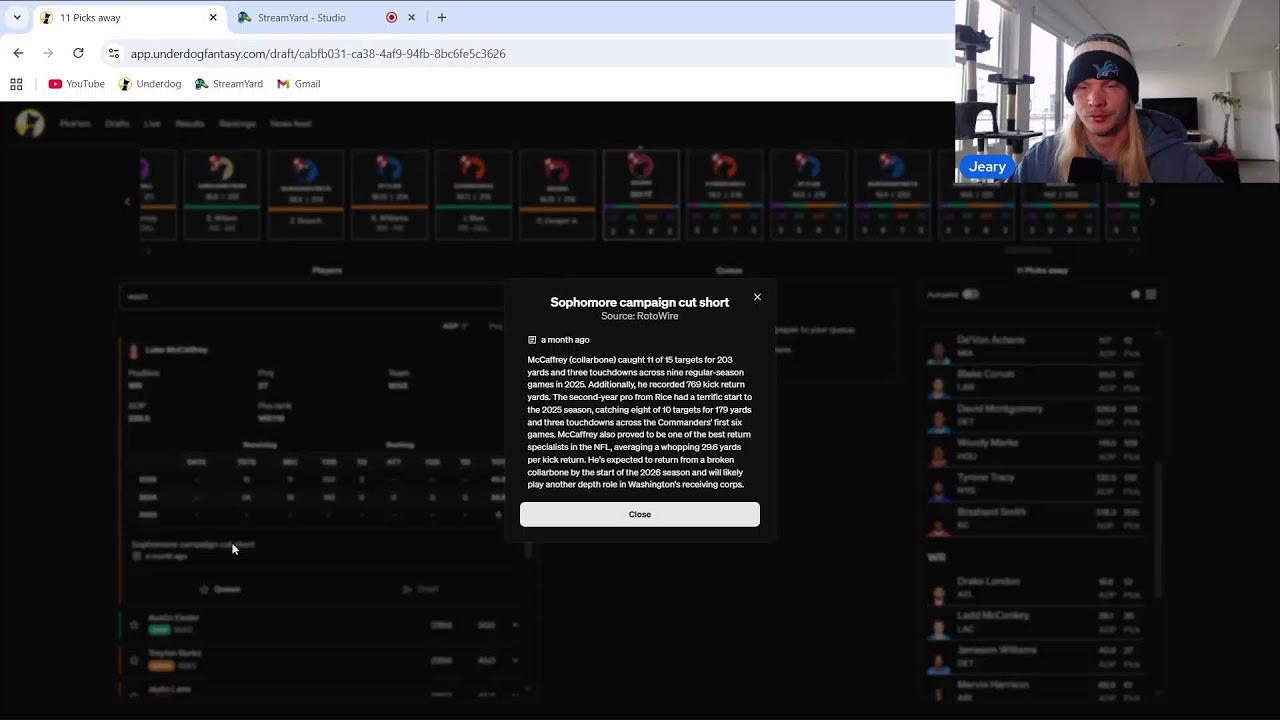Star Treylon Burks to queue him
This screenshot has height=720, width=1280.
pyautogui.click(x=134, y=660)
